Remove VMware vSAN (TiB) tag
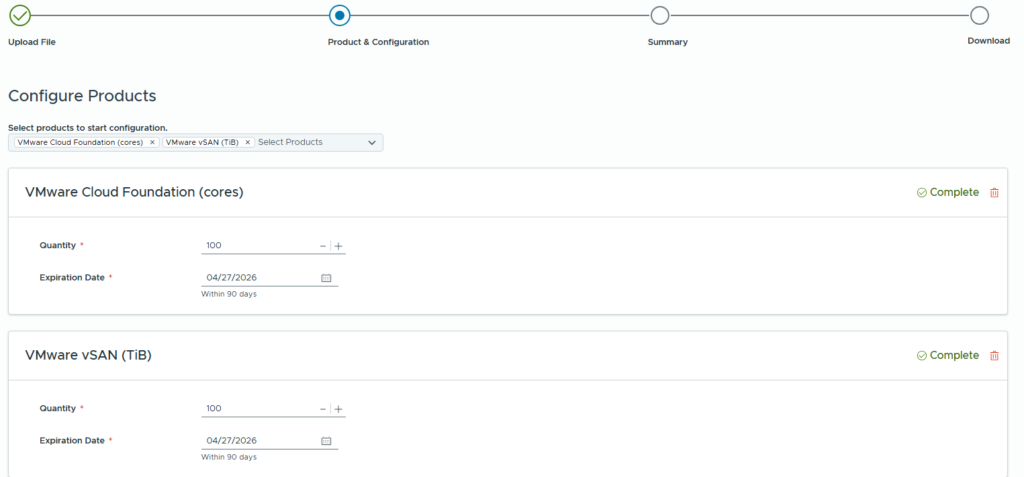This screenshot has width=1024, height=477. tap(248, 143)
